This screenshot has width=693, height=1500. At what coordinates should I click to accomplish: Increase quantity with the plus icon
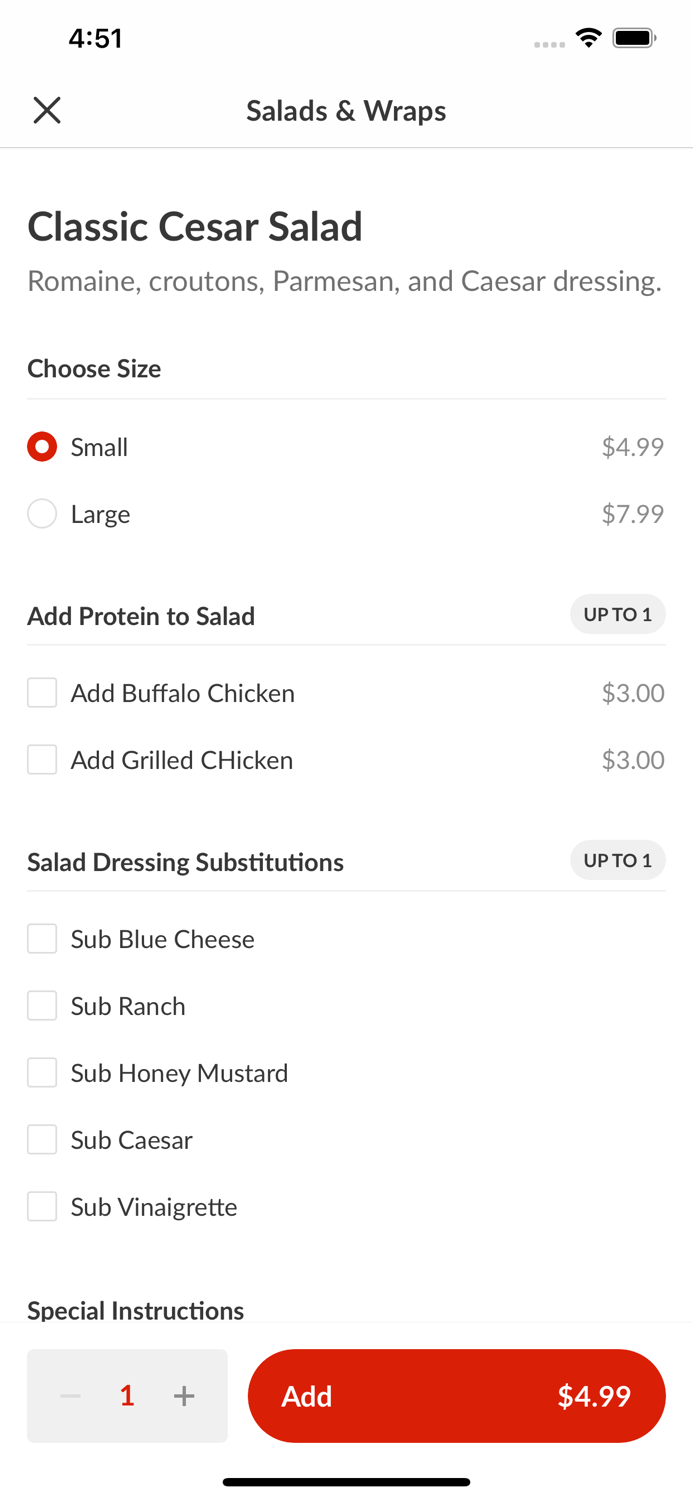[x=184, y=1396]
